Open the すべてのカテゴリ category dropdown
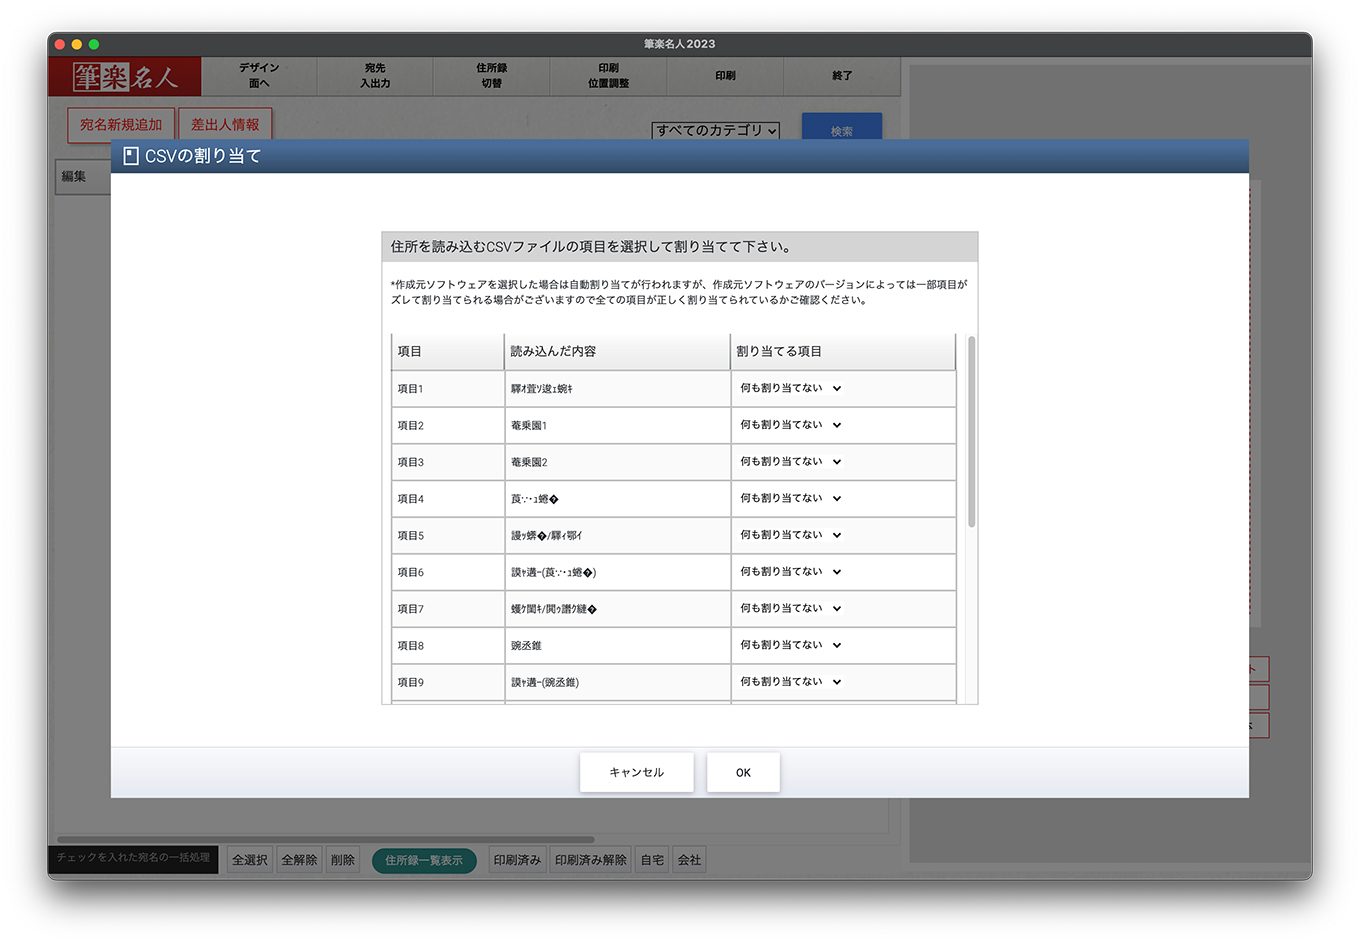1360x943 pixels. [716, 131]
